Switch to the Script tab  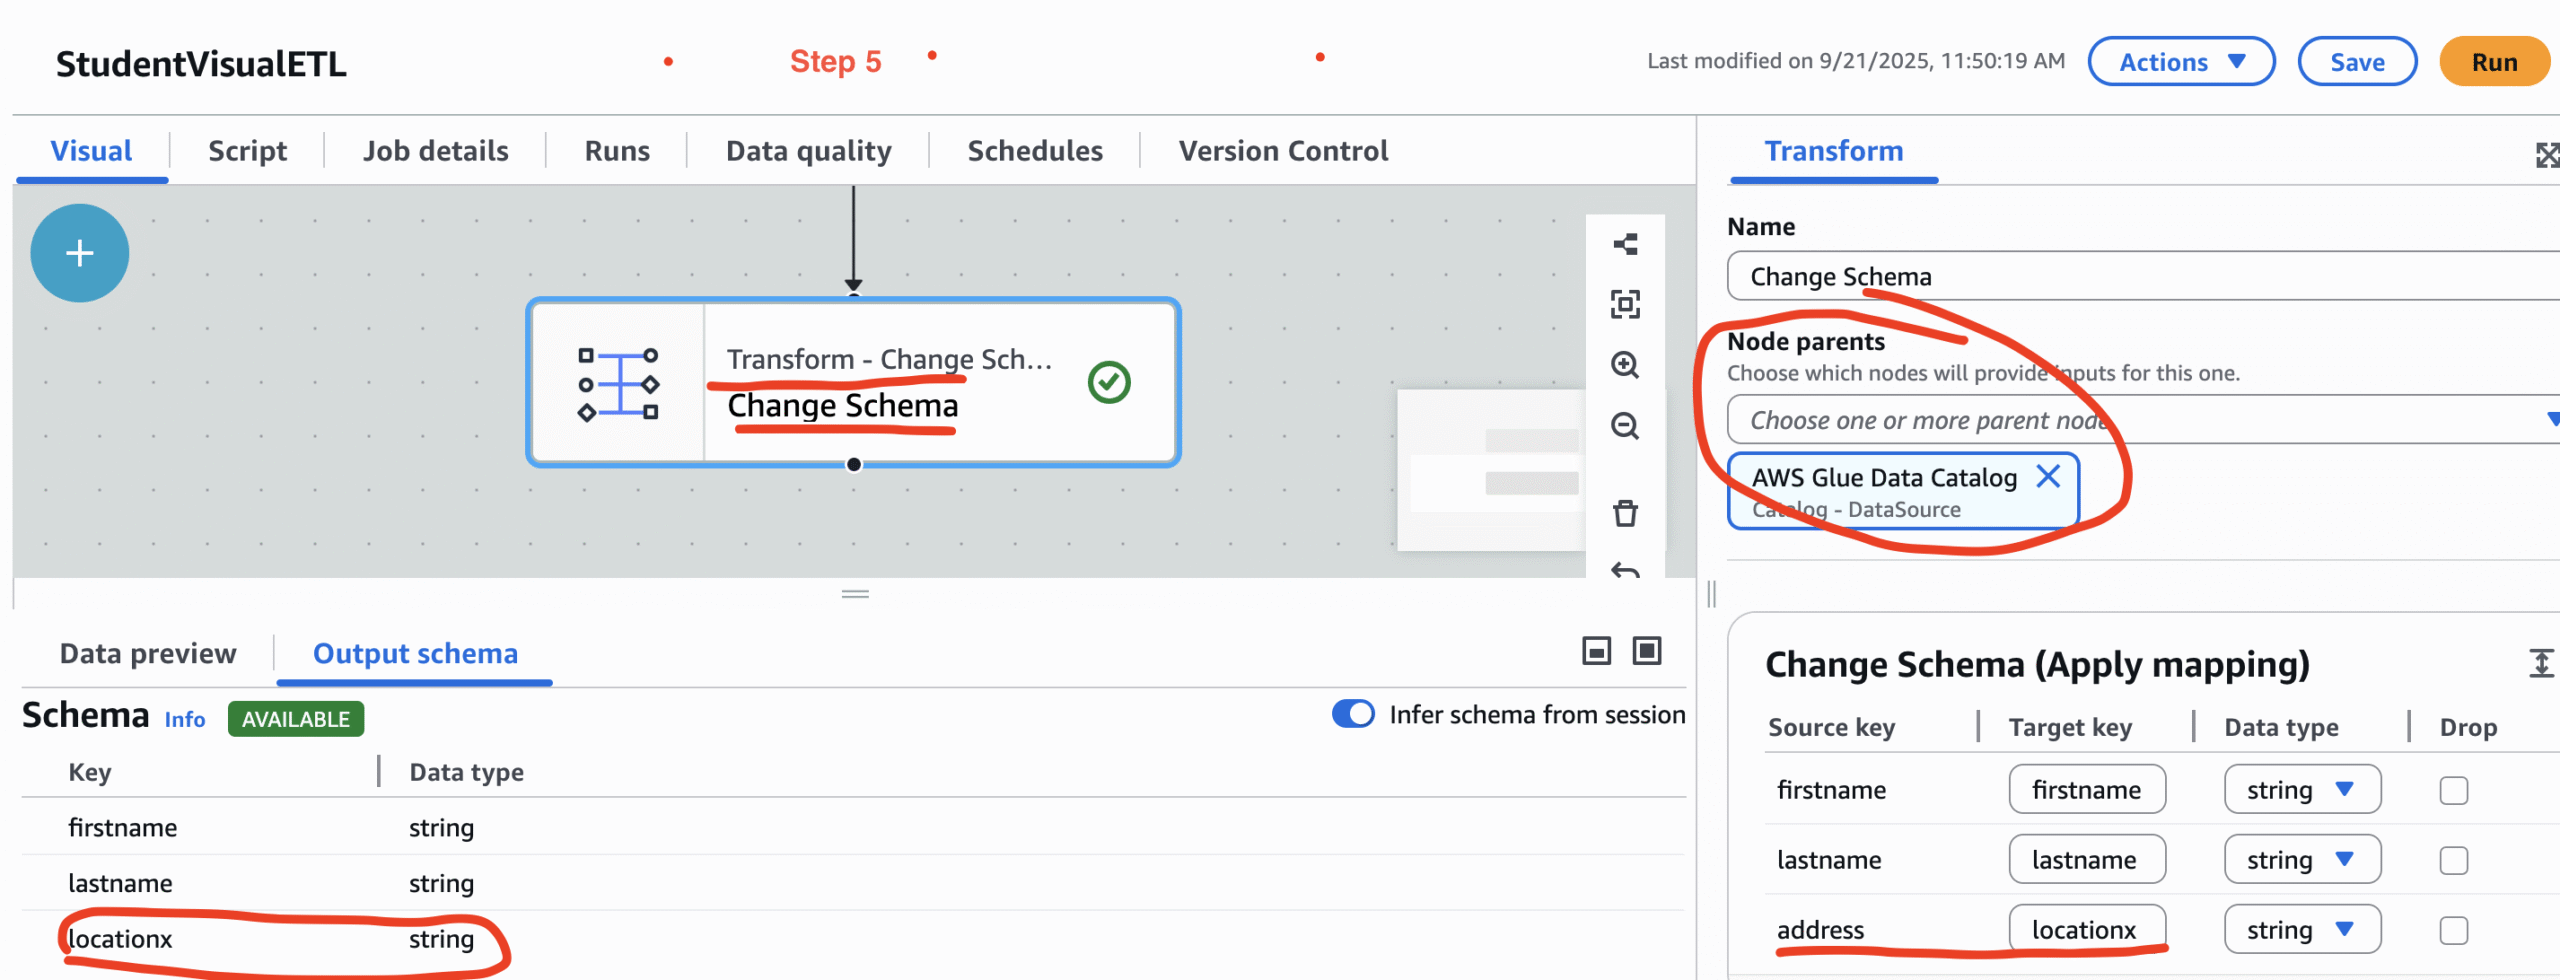[x=247, y=151]
